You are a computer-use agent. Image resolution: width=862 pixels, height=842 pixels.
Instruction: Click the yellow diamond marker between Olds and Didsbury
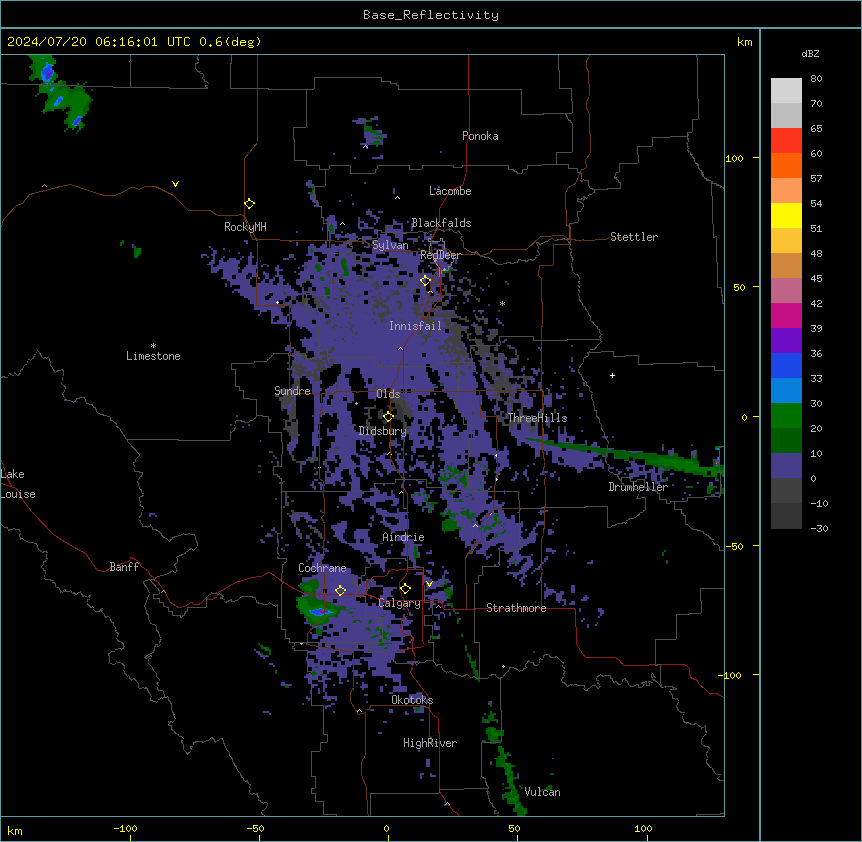click(388, 417)
